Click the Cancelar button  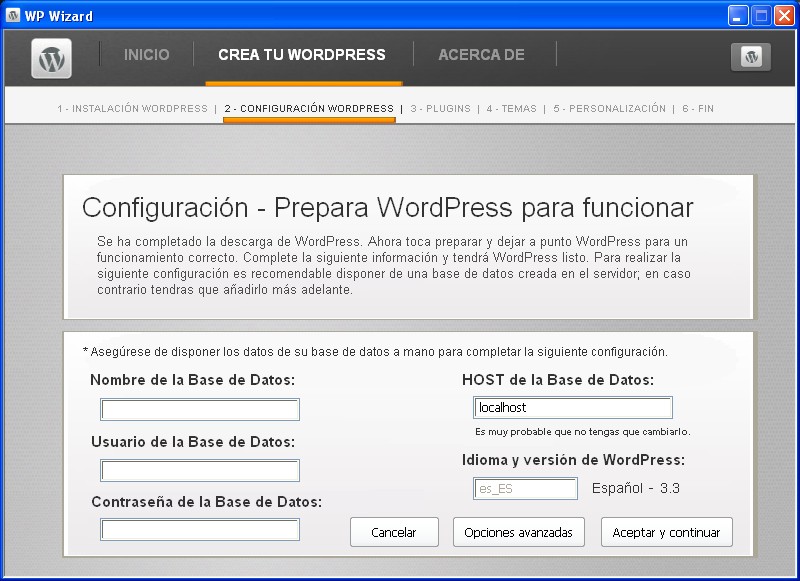click(394, 532)
